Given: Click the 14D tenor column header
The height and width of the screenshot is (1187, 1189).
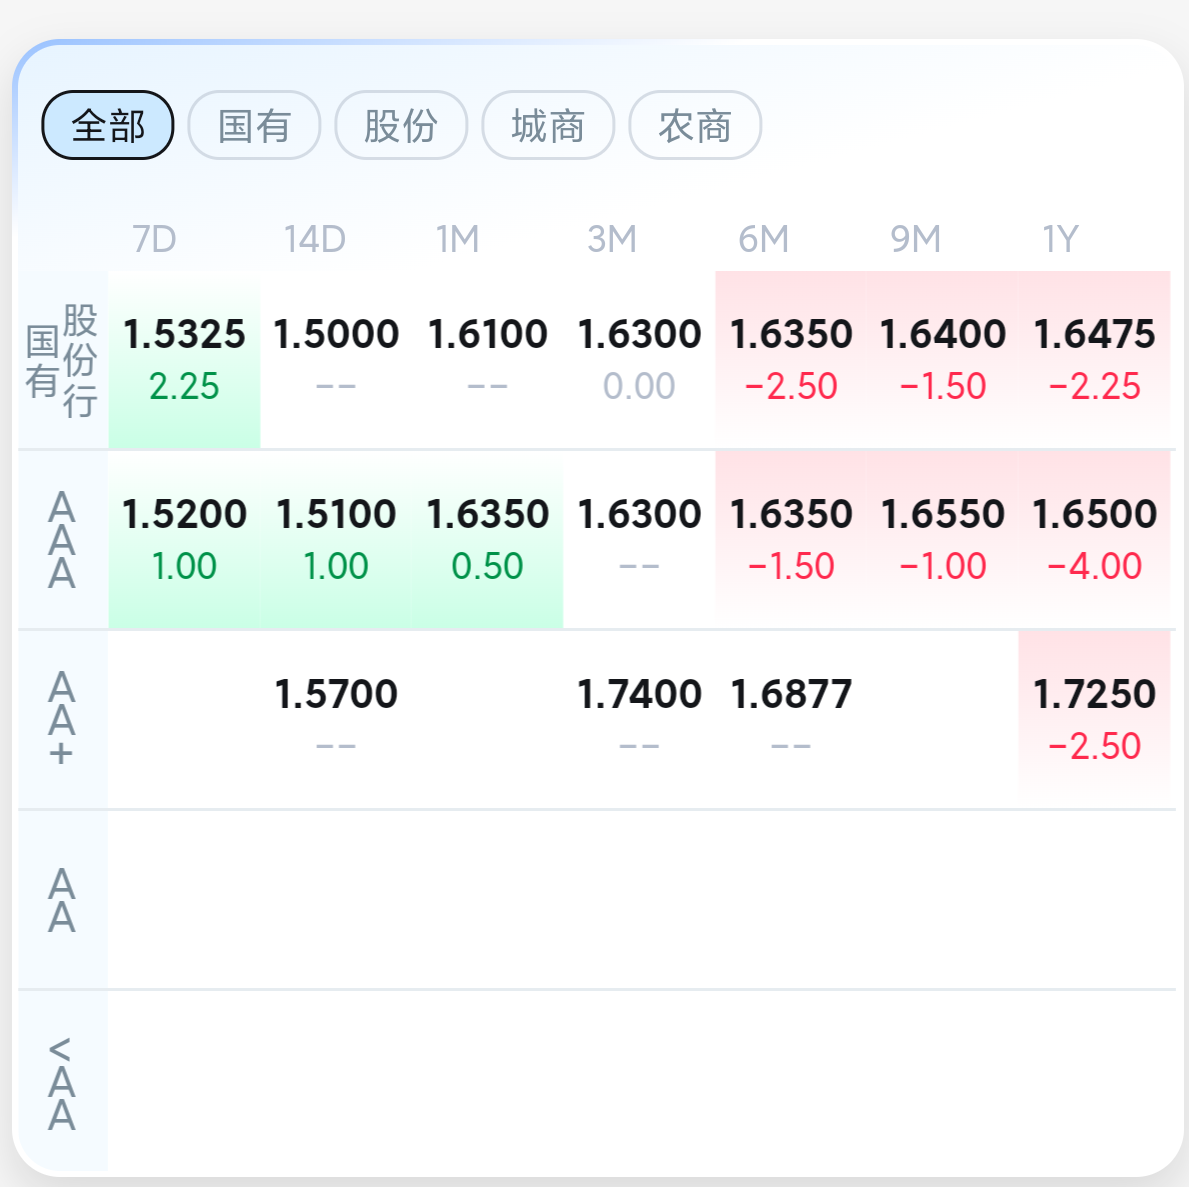Looking at the screenshot, I should point(314,240).
